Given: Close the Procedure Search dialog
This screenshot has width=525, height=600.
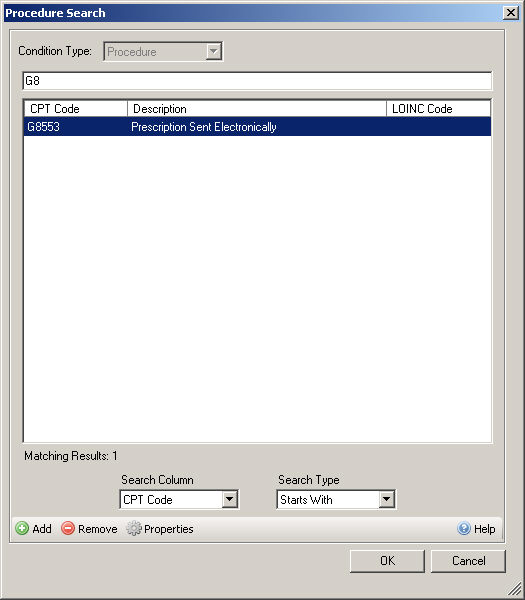Looking at the screenshot, I should click(x=511, y=13).
